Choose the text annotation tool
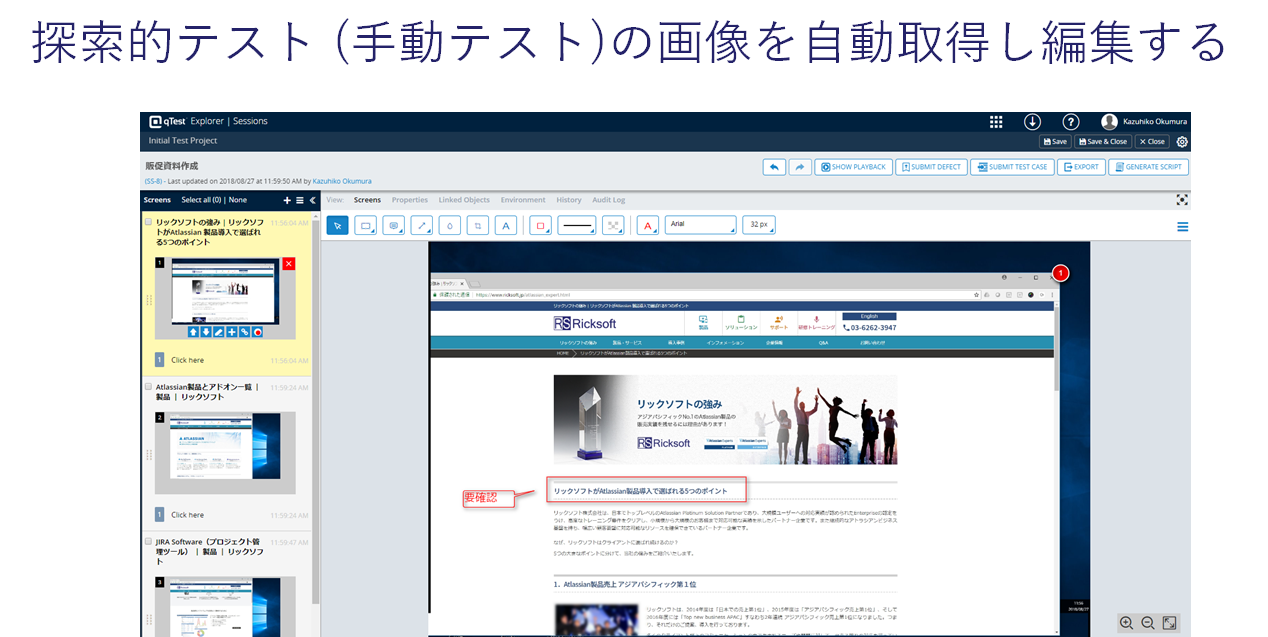The height and width of the screenshot is (637, 1268). 506,226
